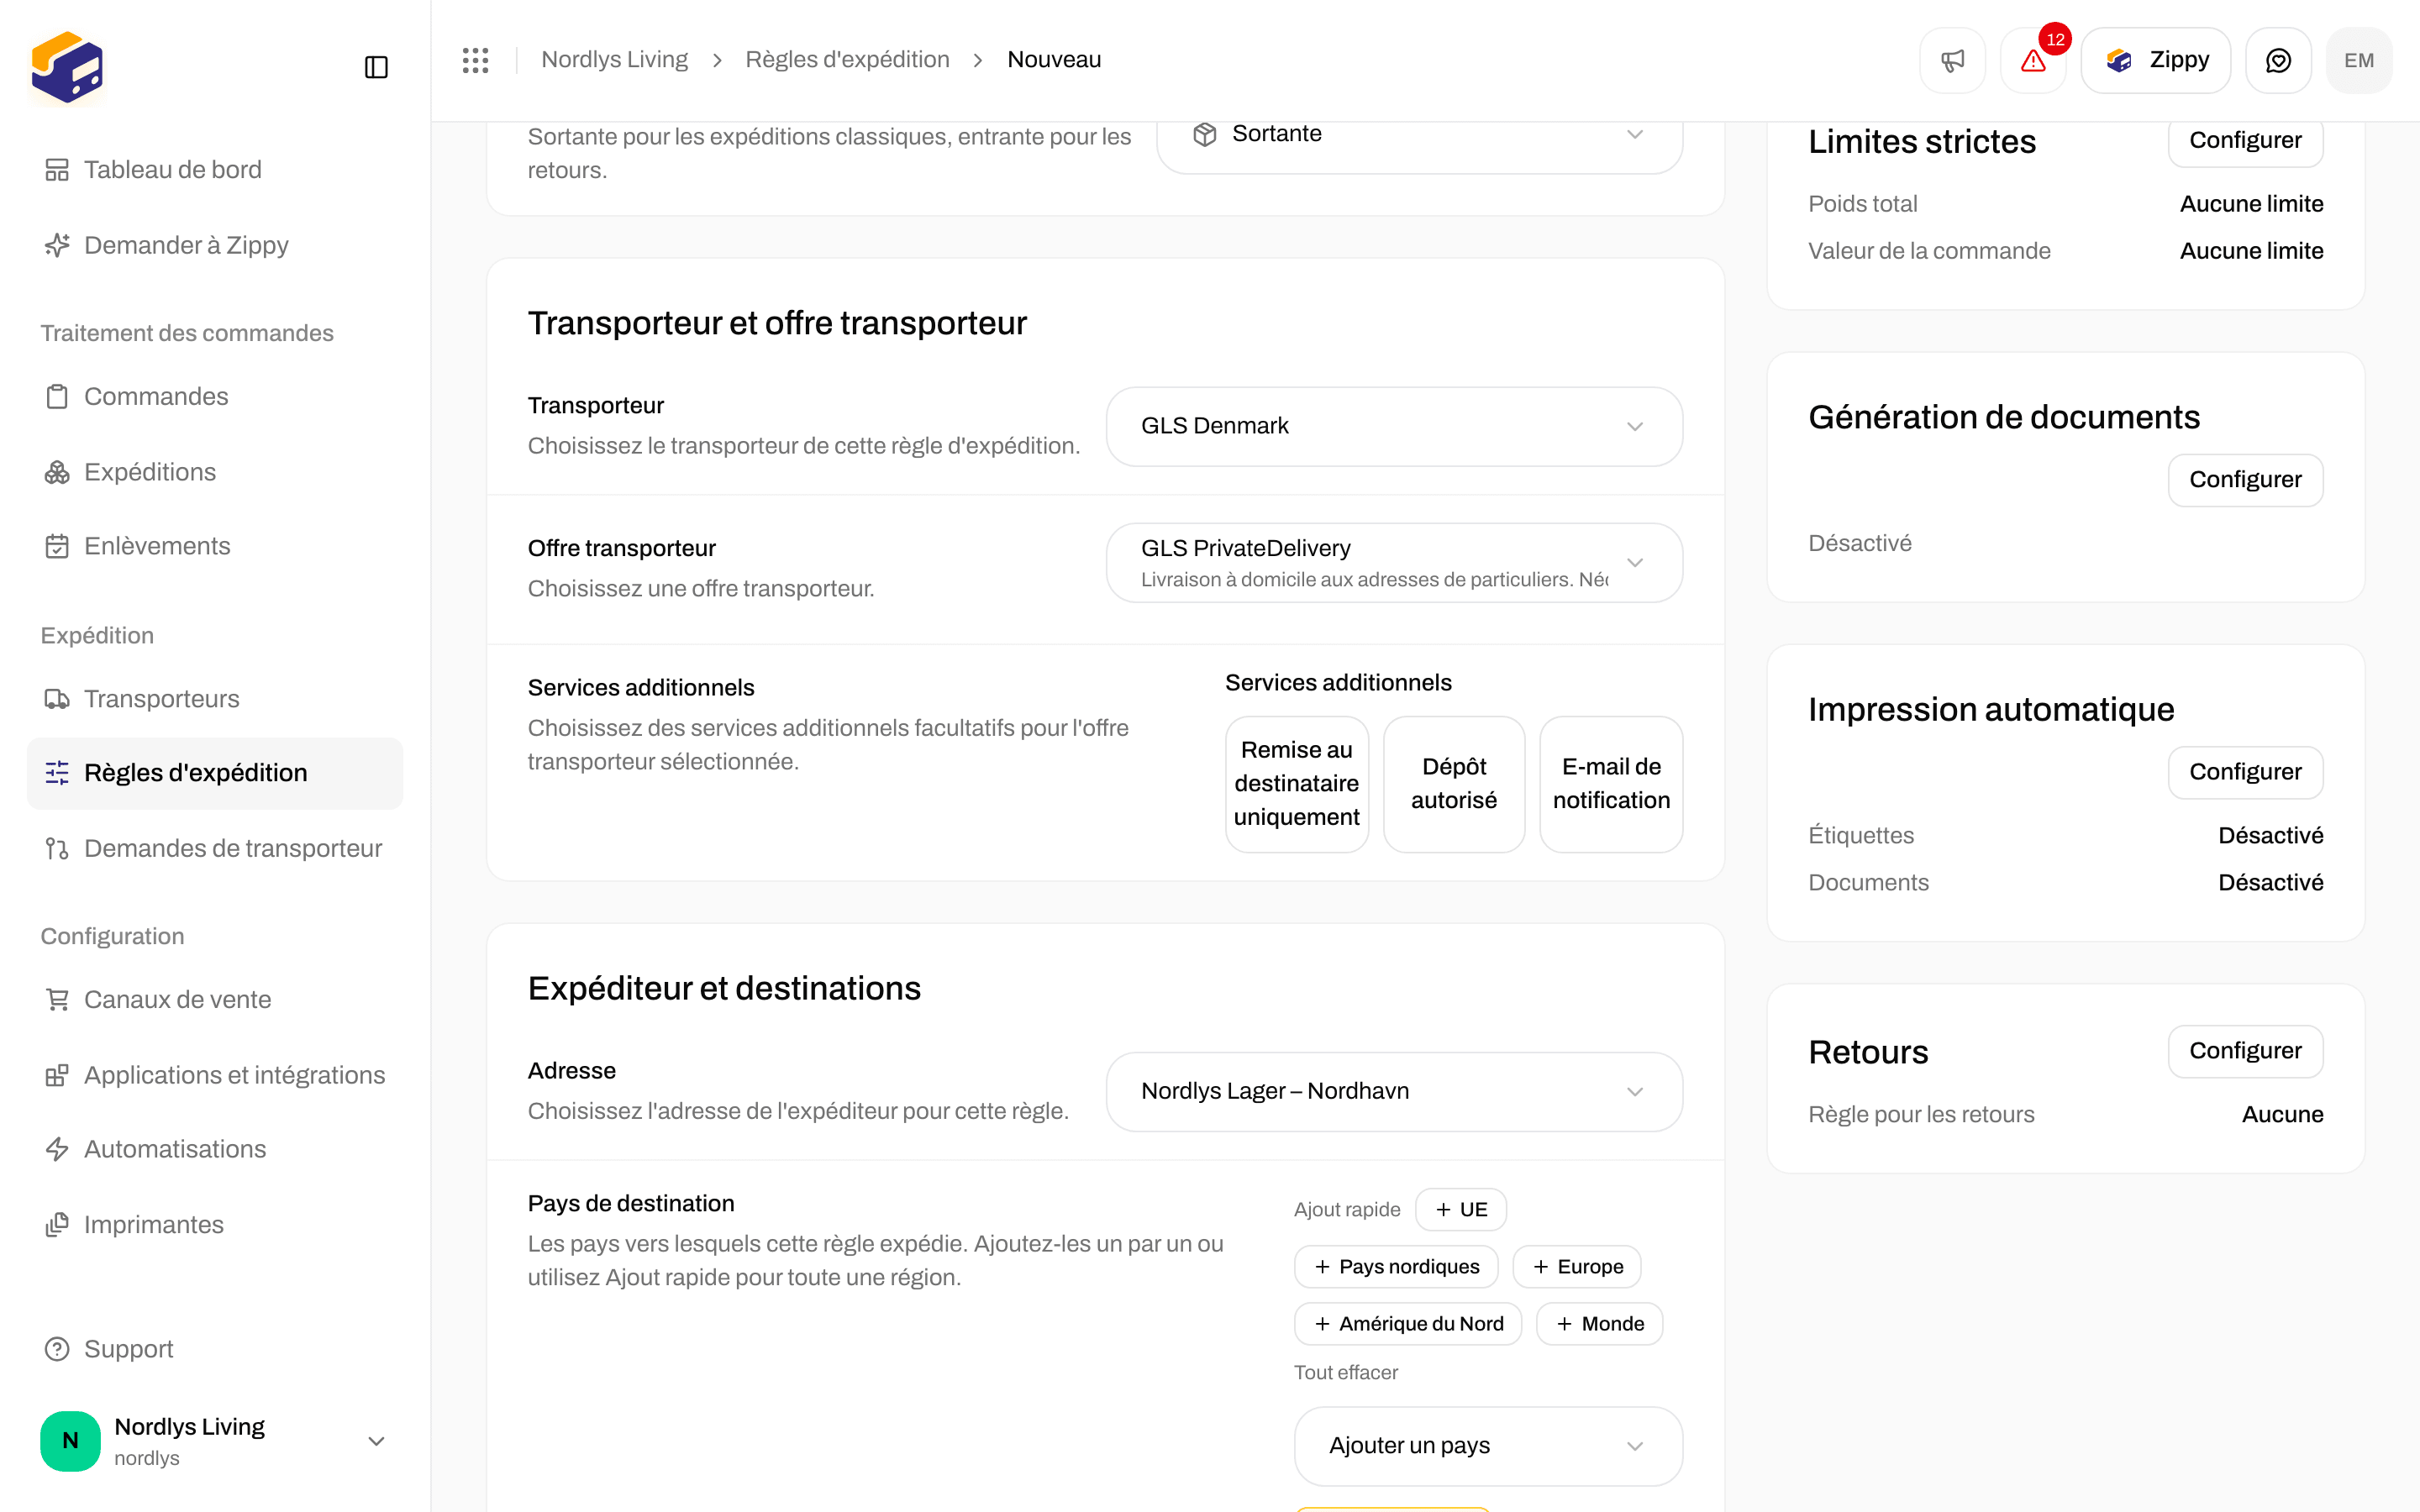Open the chat support icon in header

[x=2278, y=61]
